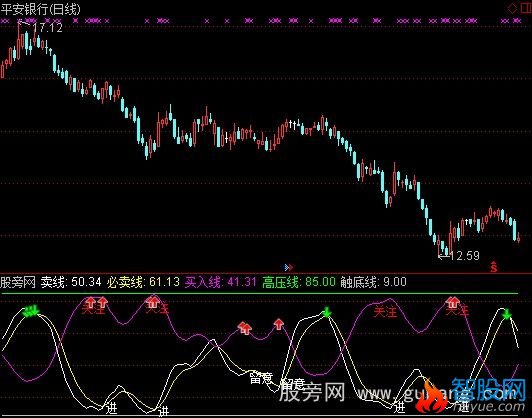
Task: Click the blue-red double chevron marker
Action: [x=288, y=267]
